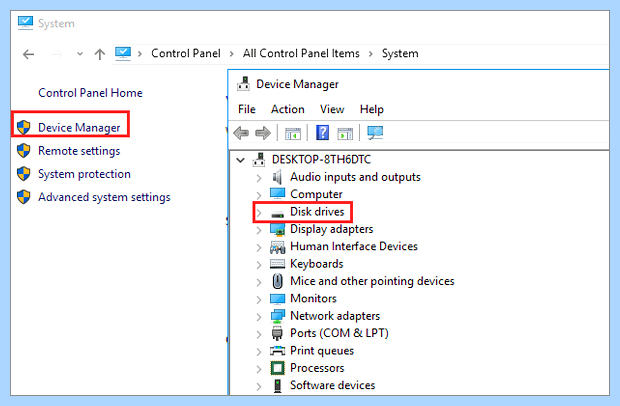Click the shield icon next to System protection
The image size is (620, 406).
[24, 174]
